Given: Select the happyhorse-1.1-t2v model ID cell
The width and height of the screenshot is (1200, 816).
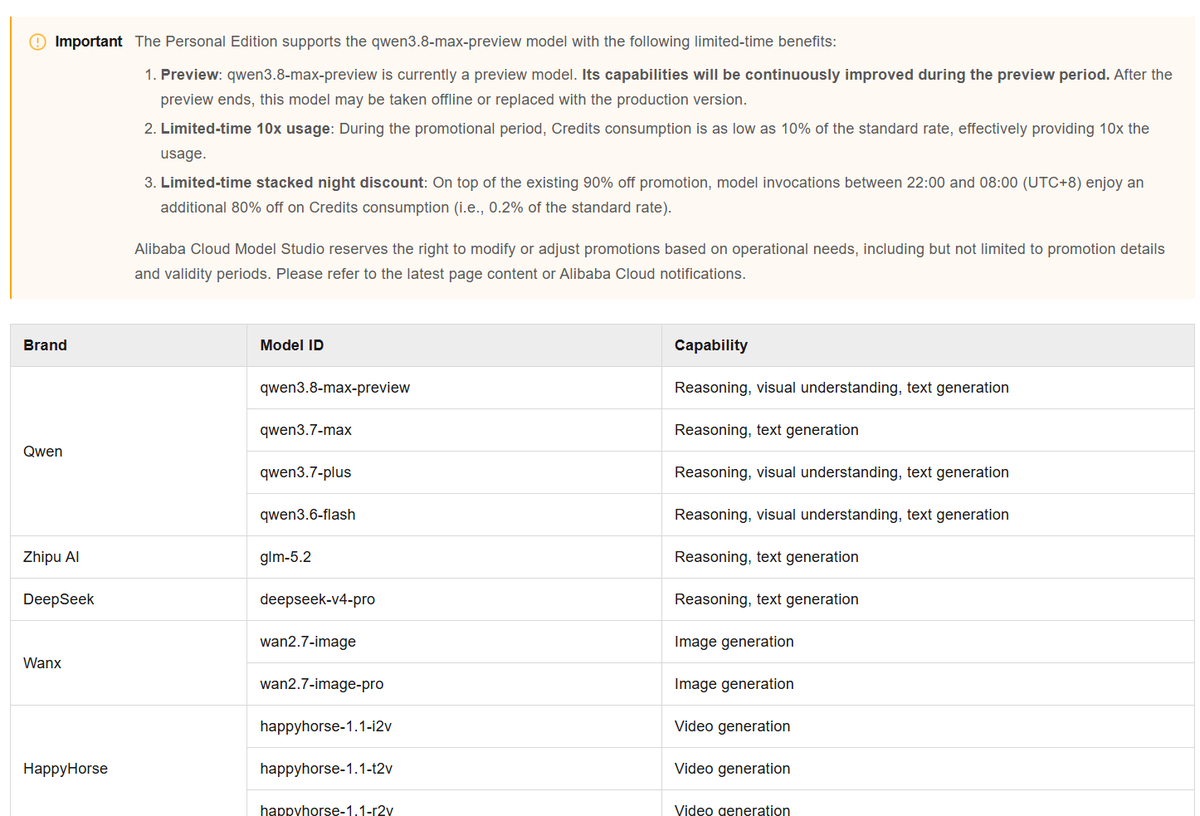Looking at the screenshot, I should 453,769.
